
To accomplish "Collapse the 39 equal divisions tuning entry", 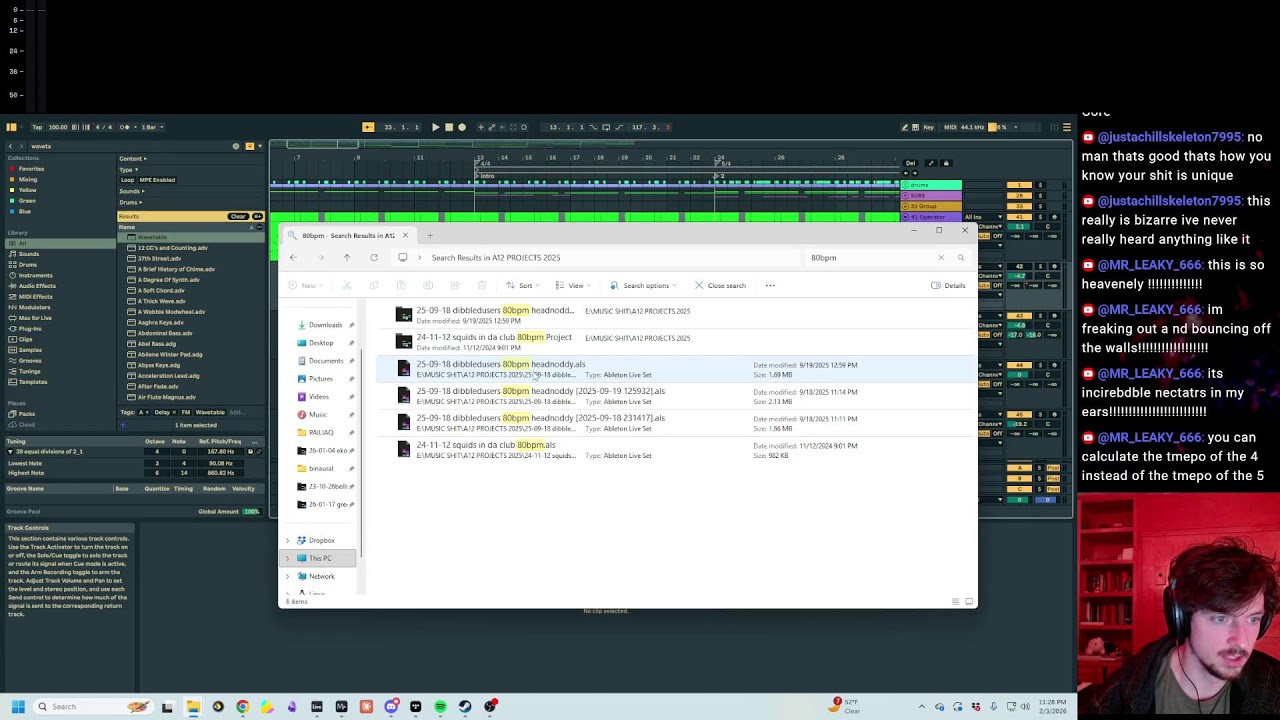I will (10, 452).
